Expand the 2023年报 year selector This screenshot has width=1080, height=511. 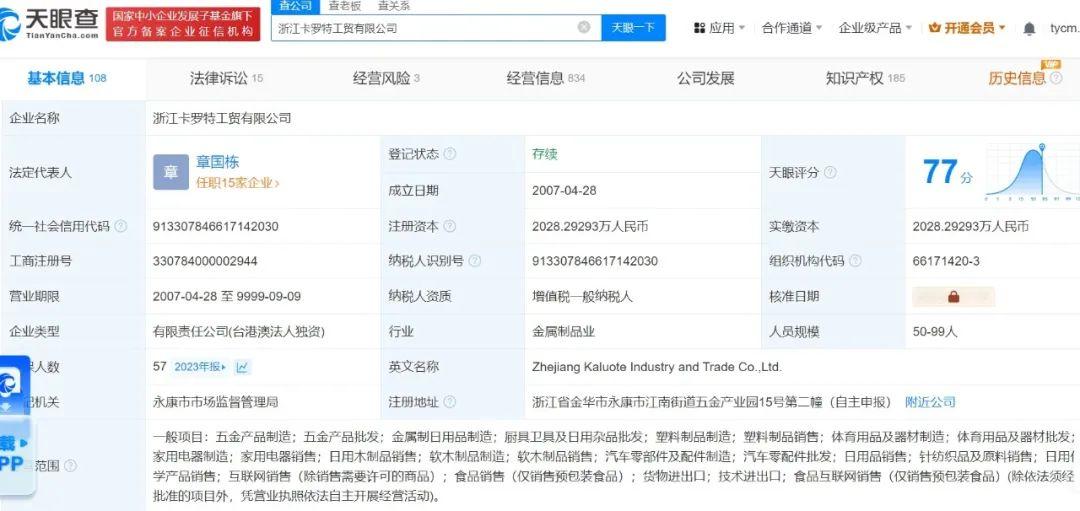pyautogui.click(x=200, y=367)
